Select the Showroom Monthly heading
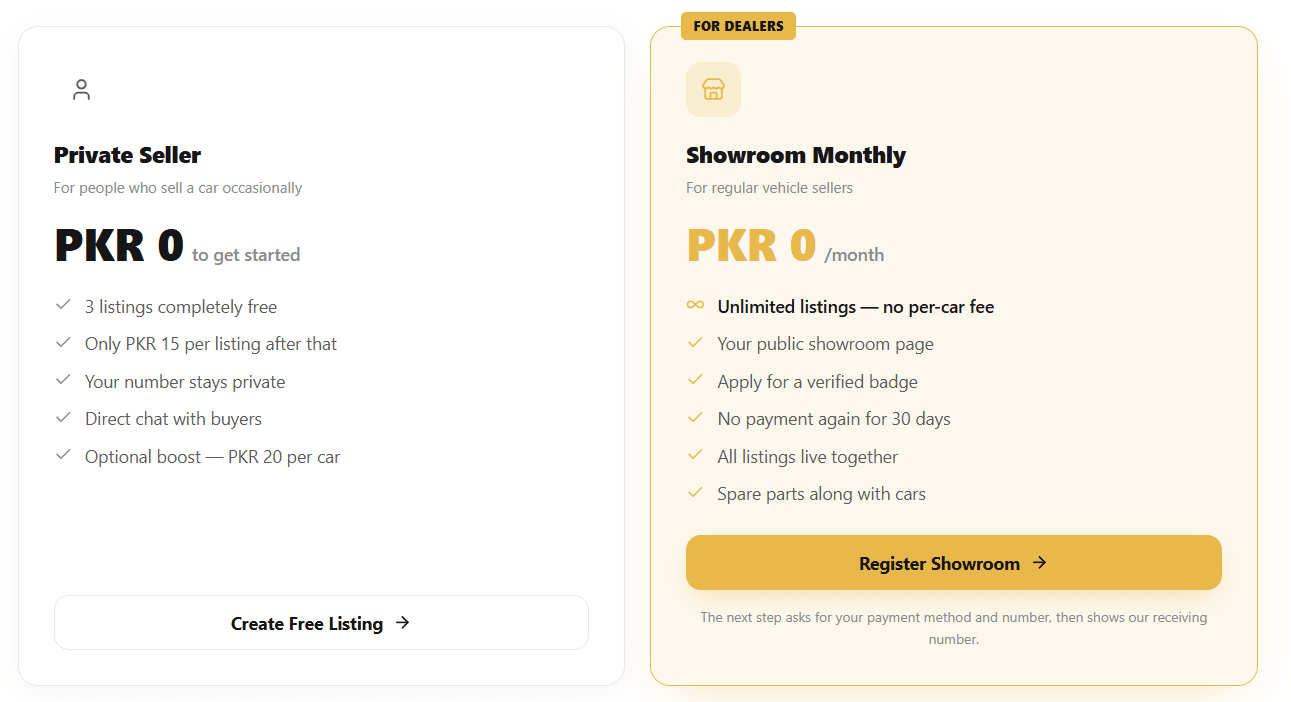This screenshot has height=702, width=1291. (796, 155)
